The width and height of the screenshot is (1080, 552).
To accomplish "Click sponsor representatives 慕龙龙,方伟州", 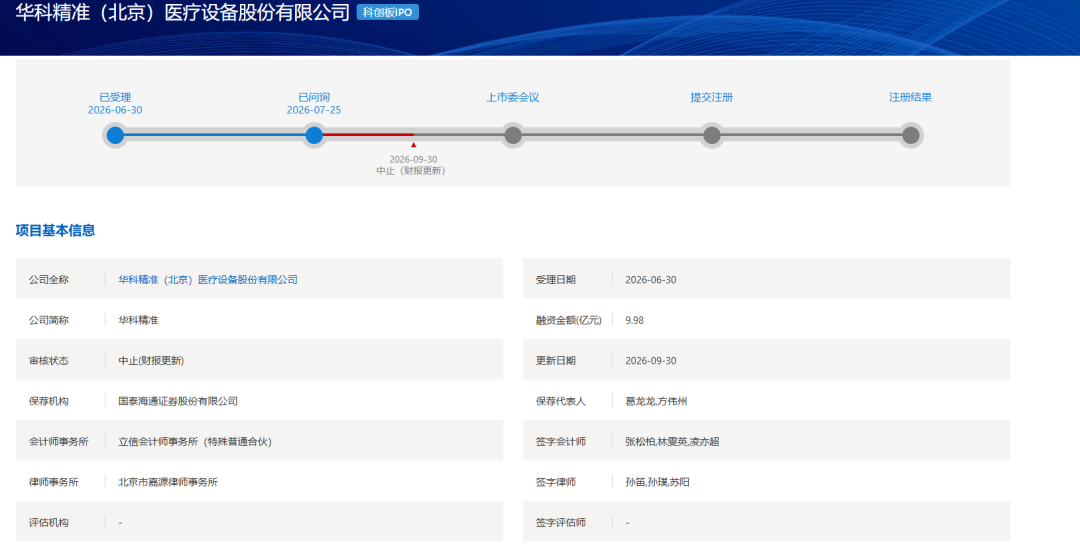I will (x=656, y=401).
